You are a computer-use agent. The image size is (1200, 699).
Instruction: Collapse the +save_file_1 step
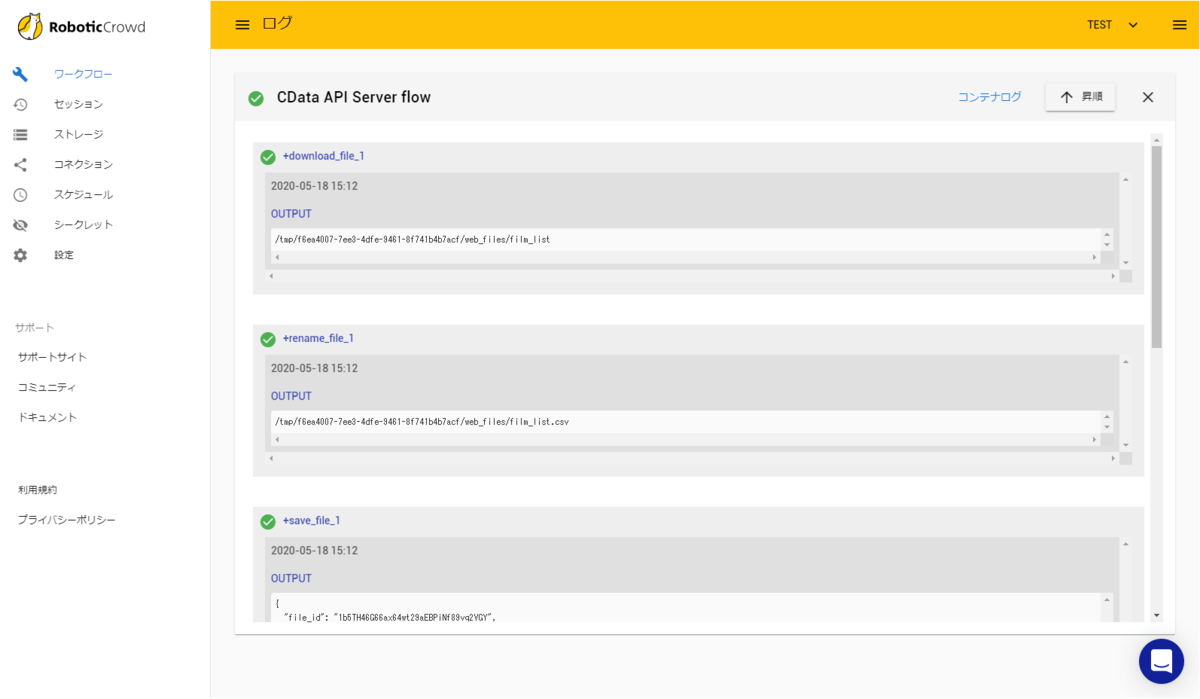311,520
